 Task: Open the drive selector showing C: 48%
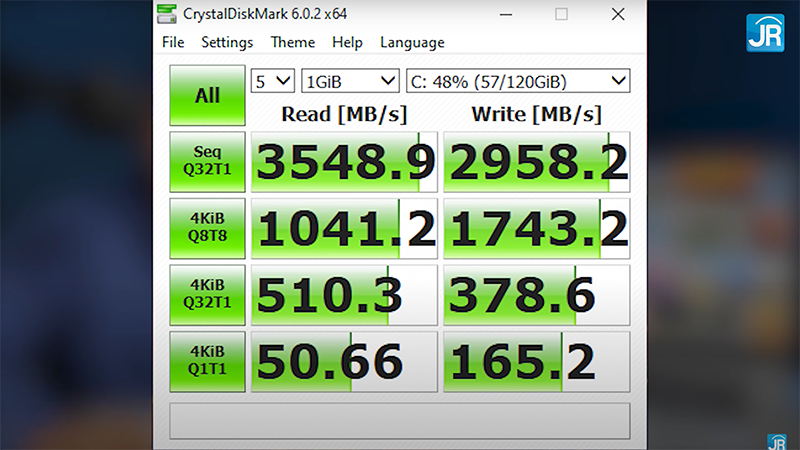click(x=518, y=80)
